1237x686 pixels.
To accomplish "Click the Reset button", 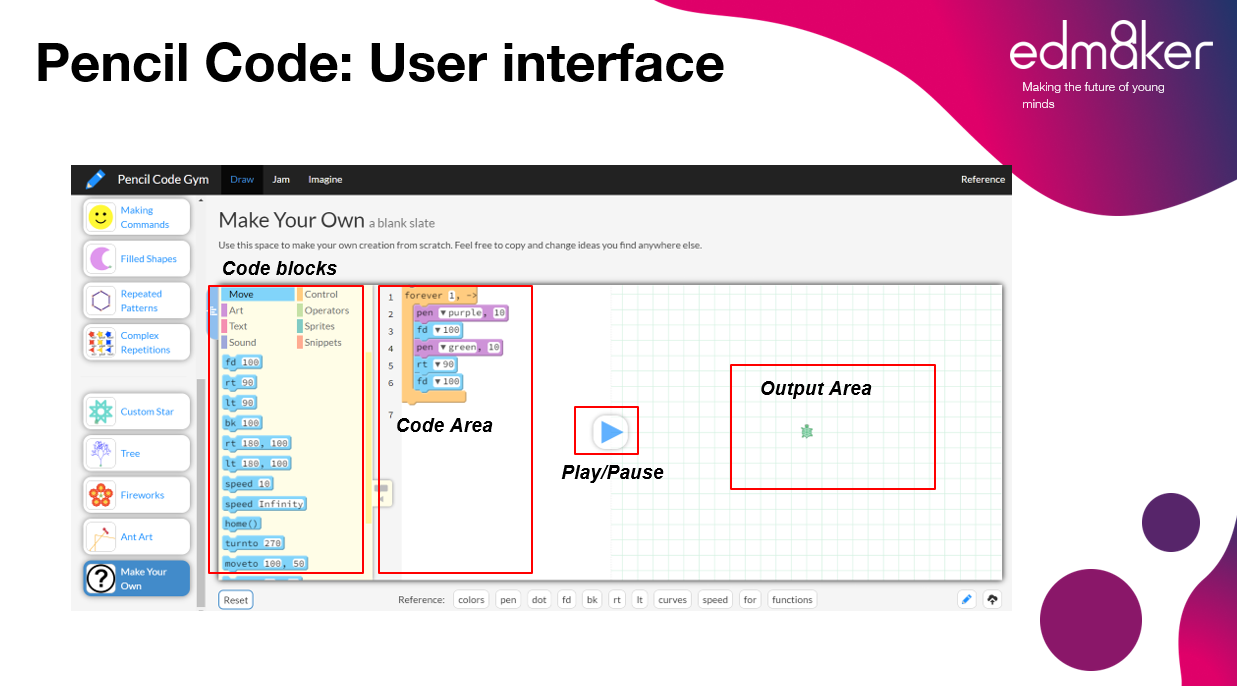I will 236,600.
